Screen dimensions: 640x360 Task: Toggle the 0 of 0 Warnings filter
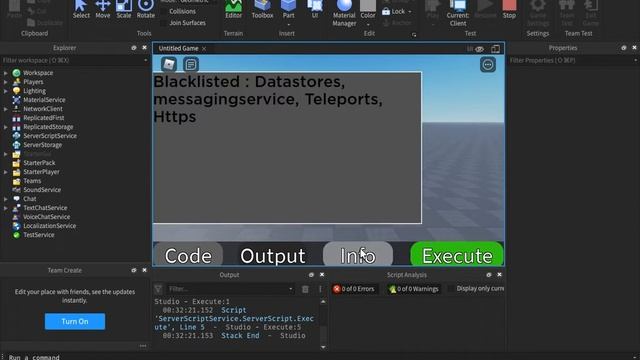point(414,289)
